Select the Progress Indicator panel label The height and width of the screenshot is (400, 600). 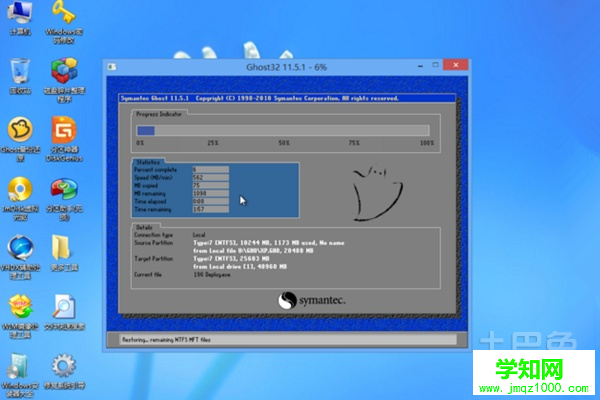(x=159, y=114)
